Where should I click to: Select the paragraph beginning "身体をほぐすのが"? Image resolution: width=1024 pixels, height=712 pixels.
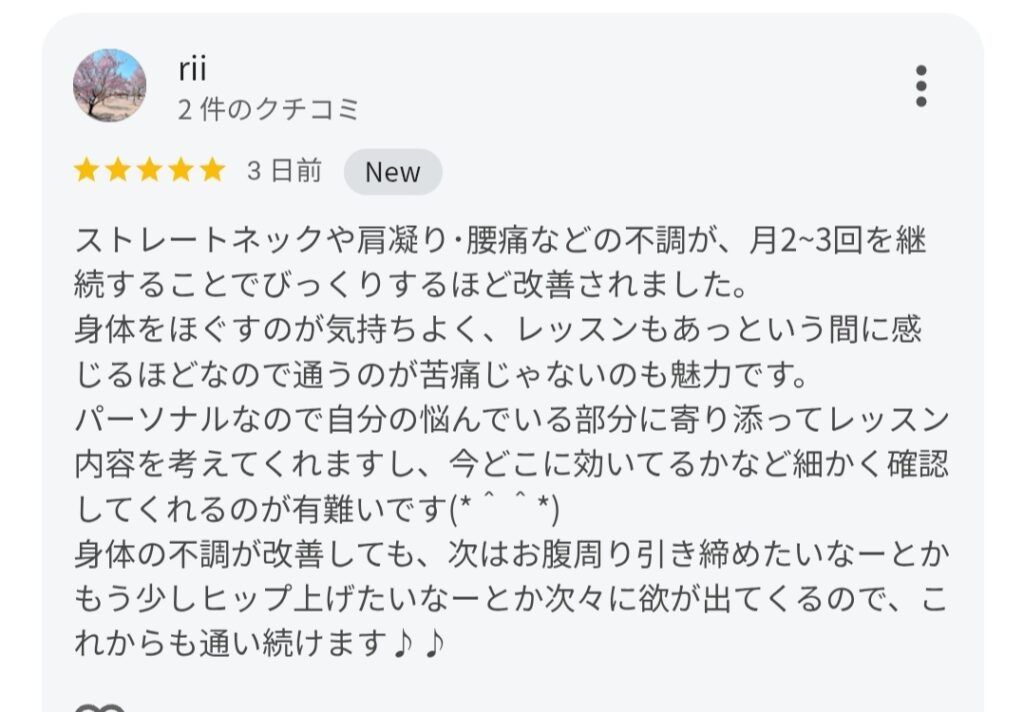click(x=498, y=352)
